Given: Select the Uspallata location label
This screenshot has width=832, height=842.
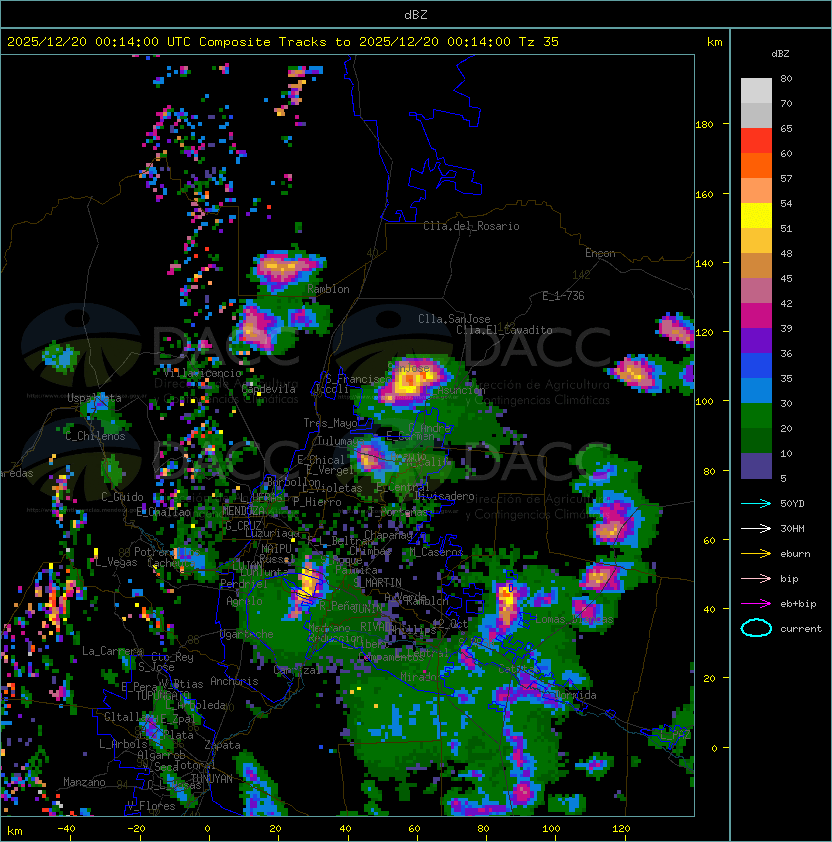Looking at the screenshot, I should 94,398.
